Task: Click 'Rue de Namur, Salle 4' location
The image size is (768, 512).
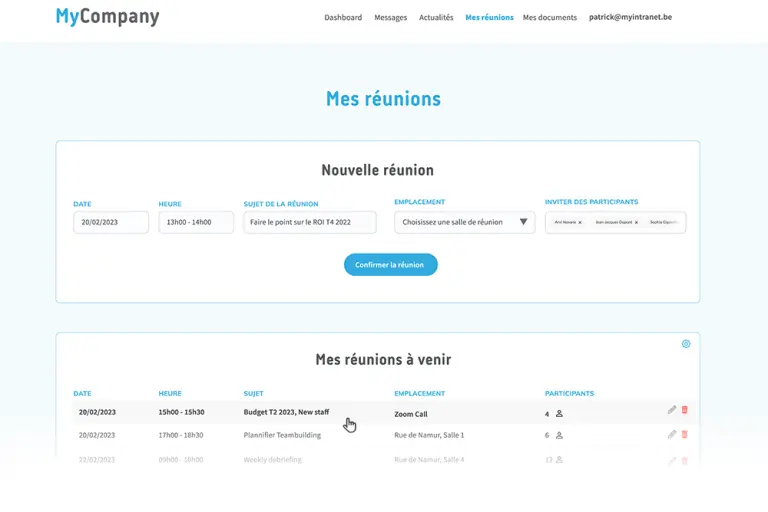Action: [429, 460]
